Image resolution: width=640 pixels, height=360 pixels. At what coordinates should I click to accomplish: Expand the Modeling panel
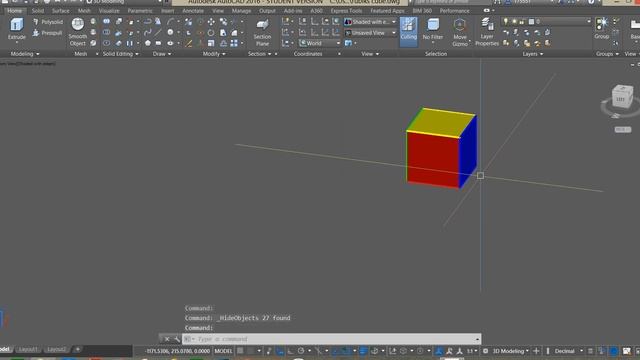pos(25,54)
